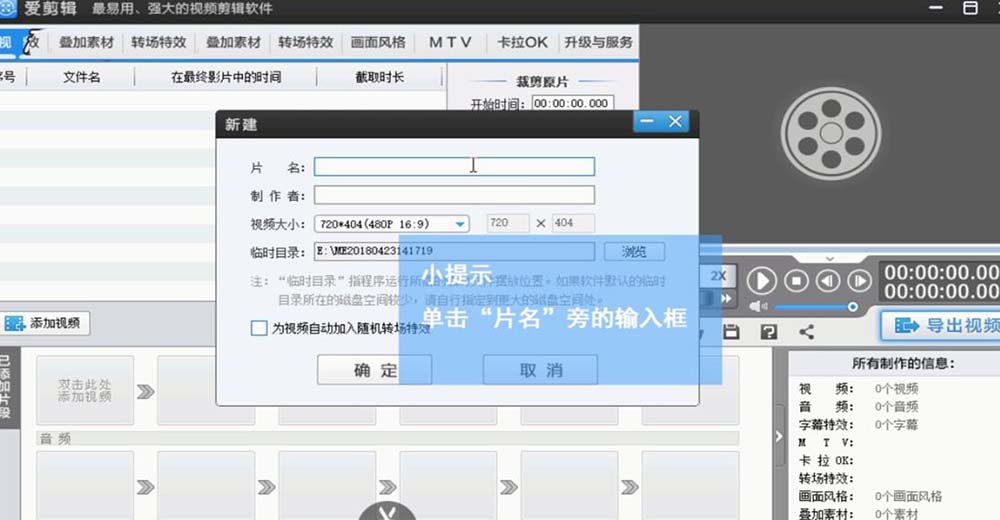Viewport: 1000px width, 520px height.
Task: Click the share icon
Action: (807, 332)
